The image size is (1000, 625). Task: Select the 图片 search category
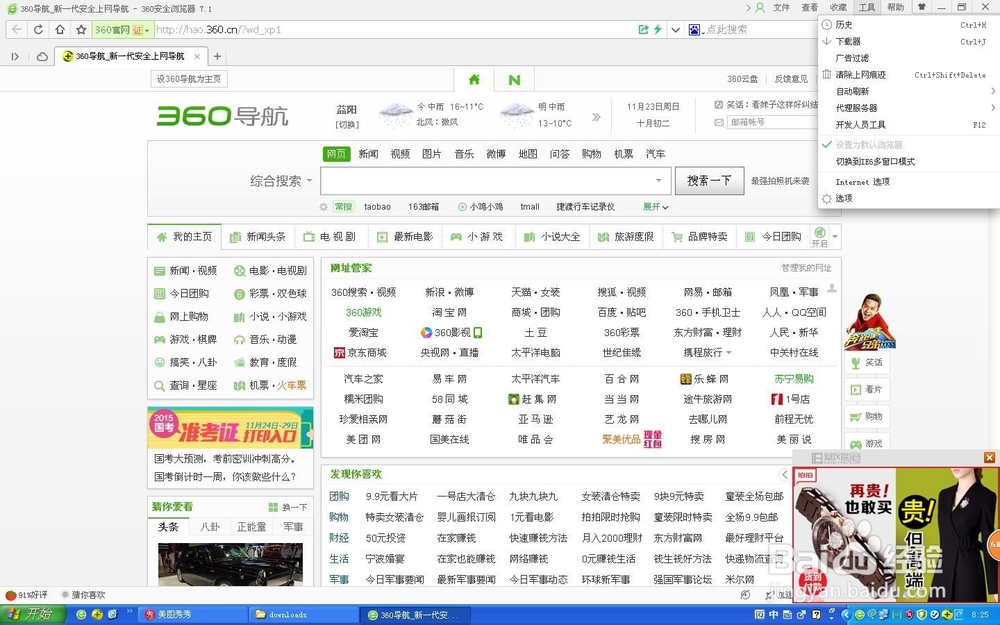[432, 154]
